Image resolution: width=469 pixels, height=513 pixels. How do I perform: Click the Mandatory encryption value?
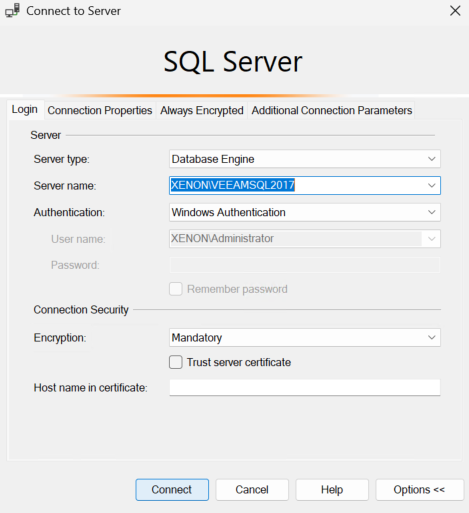coord(197,338)
